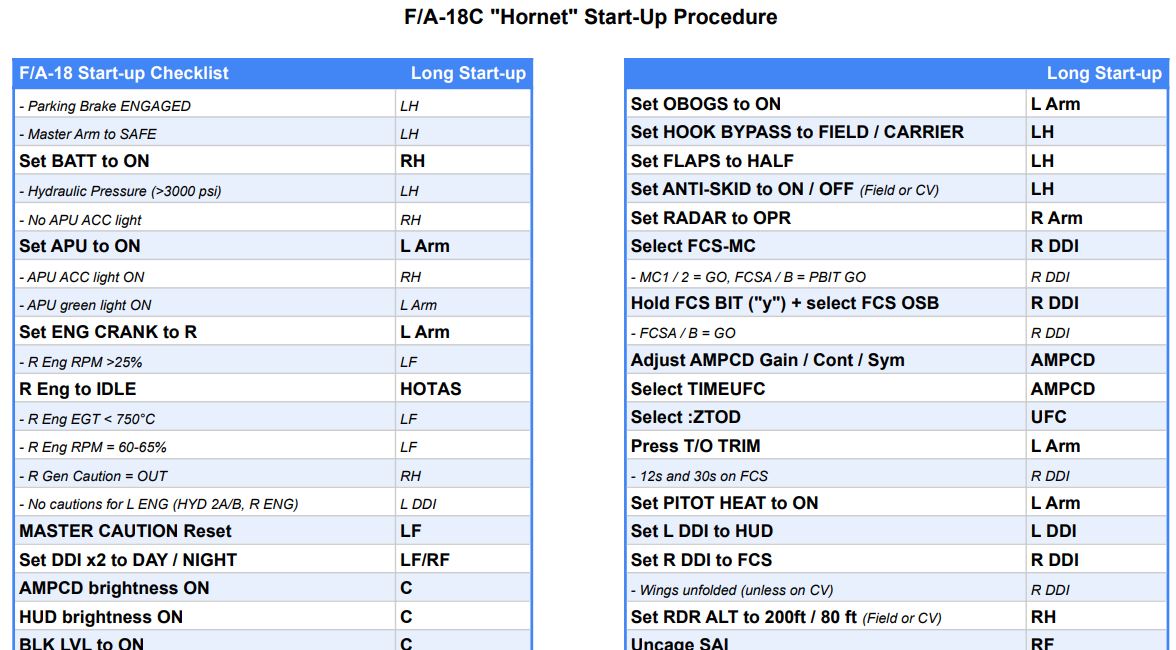
Task: Click the "Parking Brake ENGAGED" check item
Action: coord(105,106)
